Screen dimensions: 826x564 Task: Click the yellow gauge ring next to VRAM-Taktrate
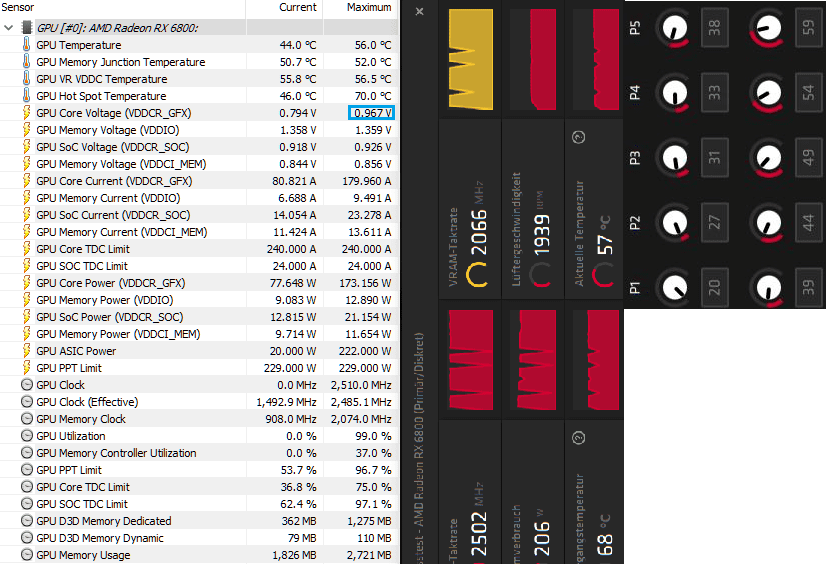point(477,274)
